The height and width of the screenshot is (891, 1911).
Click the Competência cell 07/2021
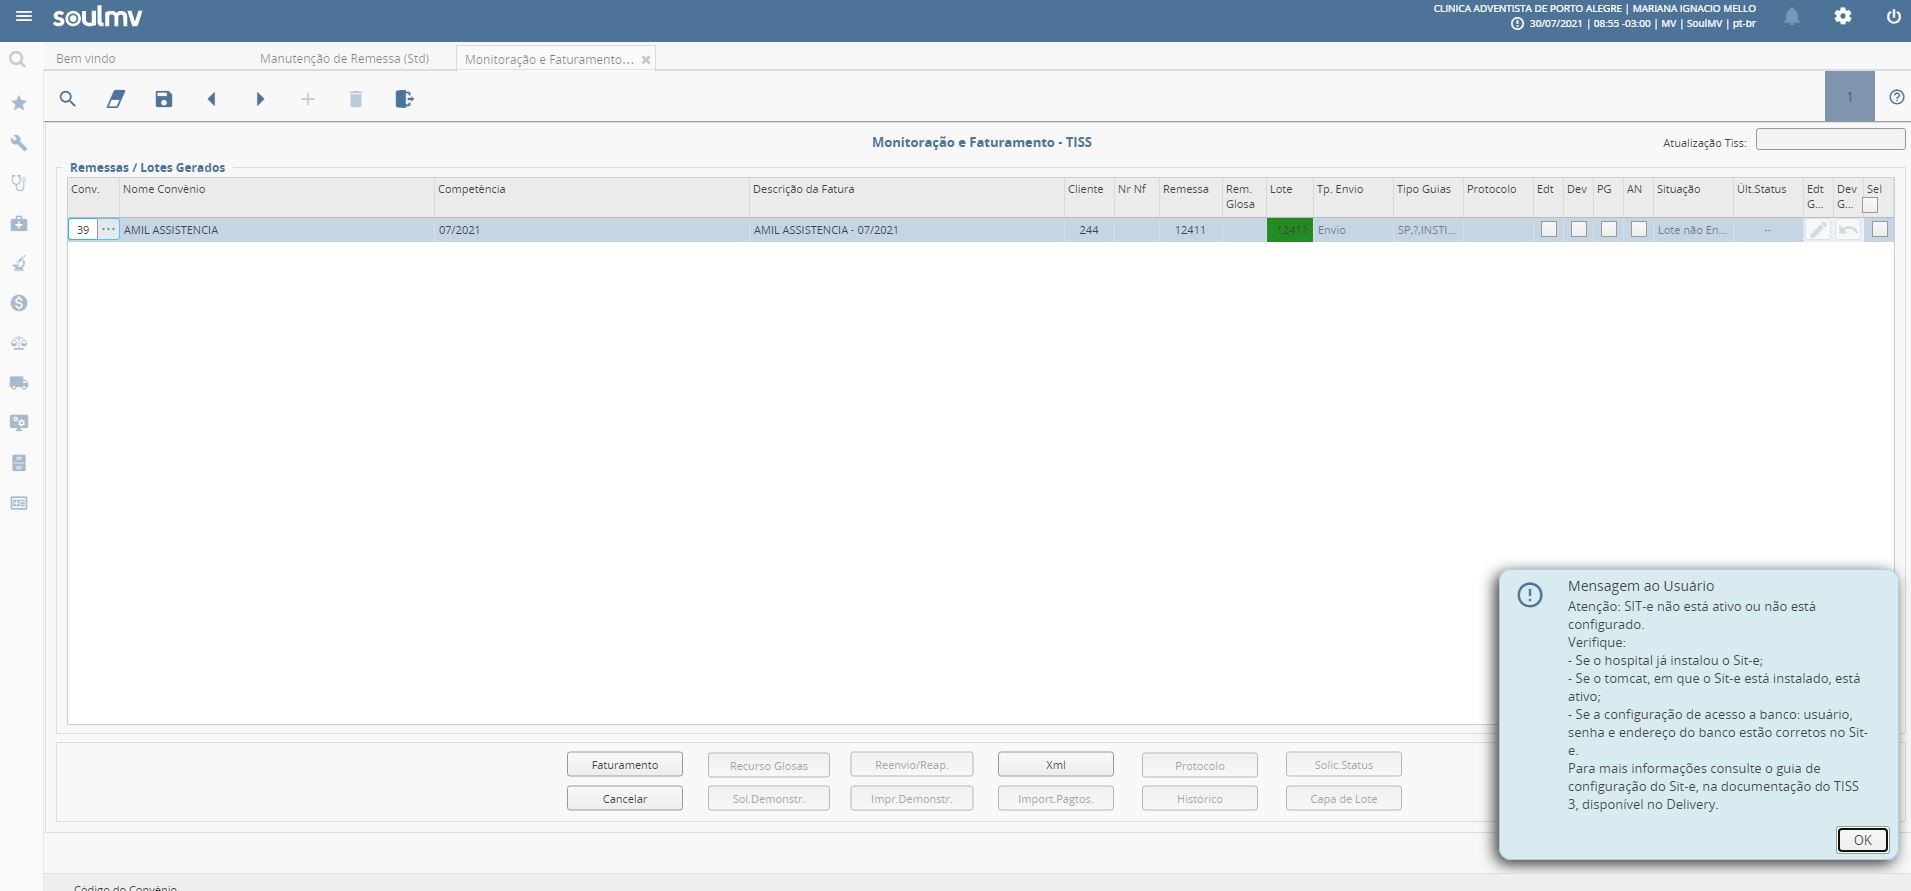(592, 230)
